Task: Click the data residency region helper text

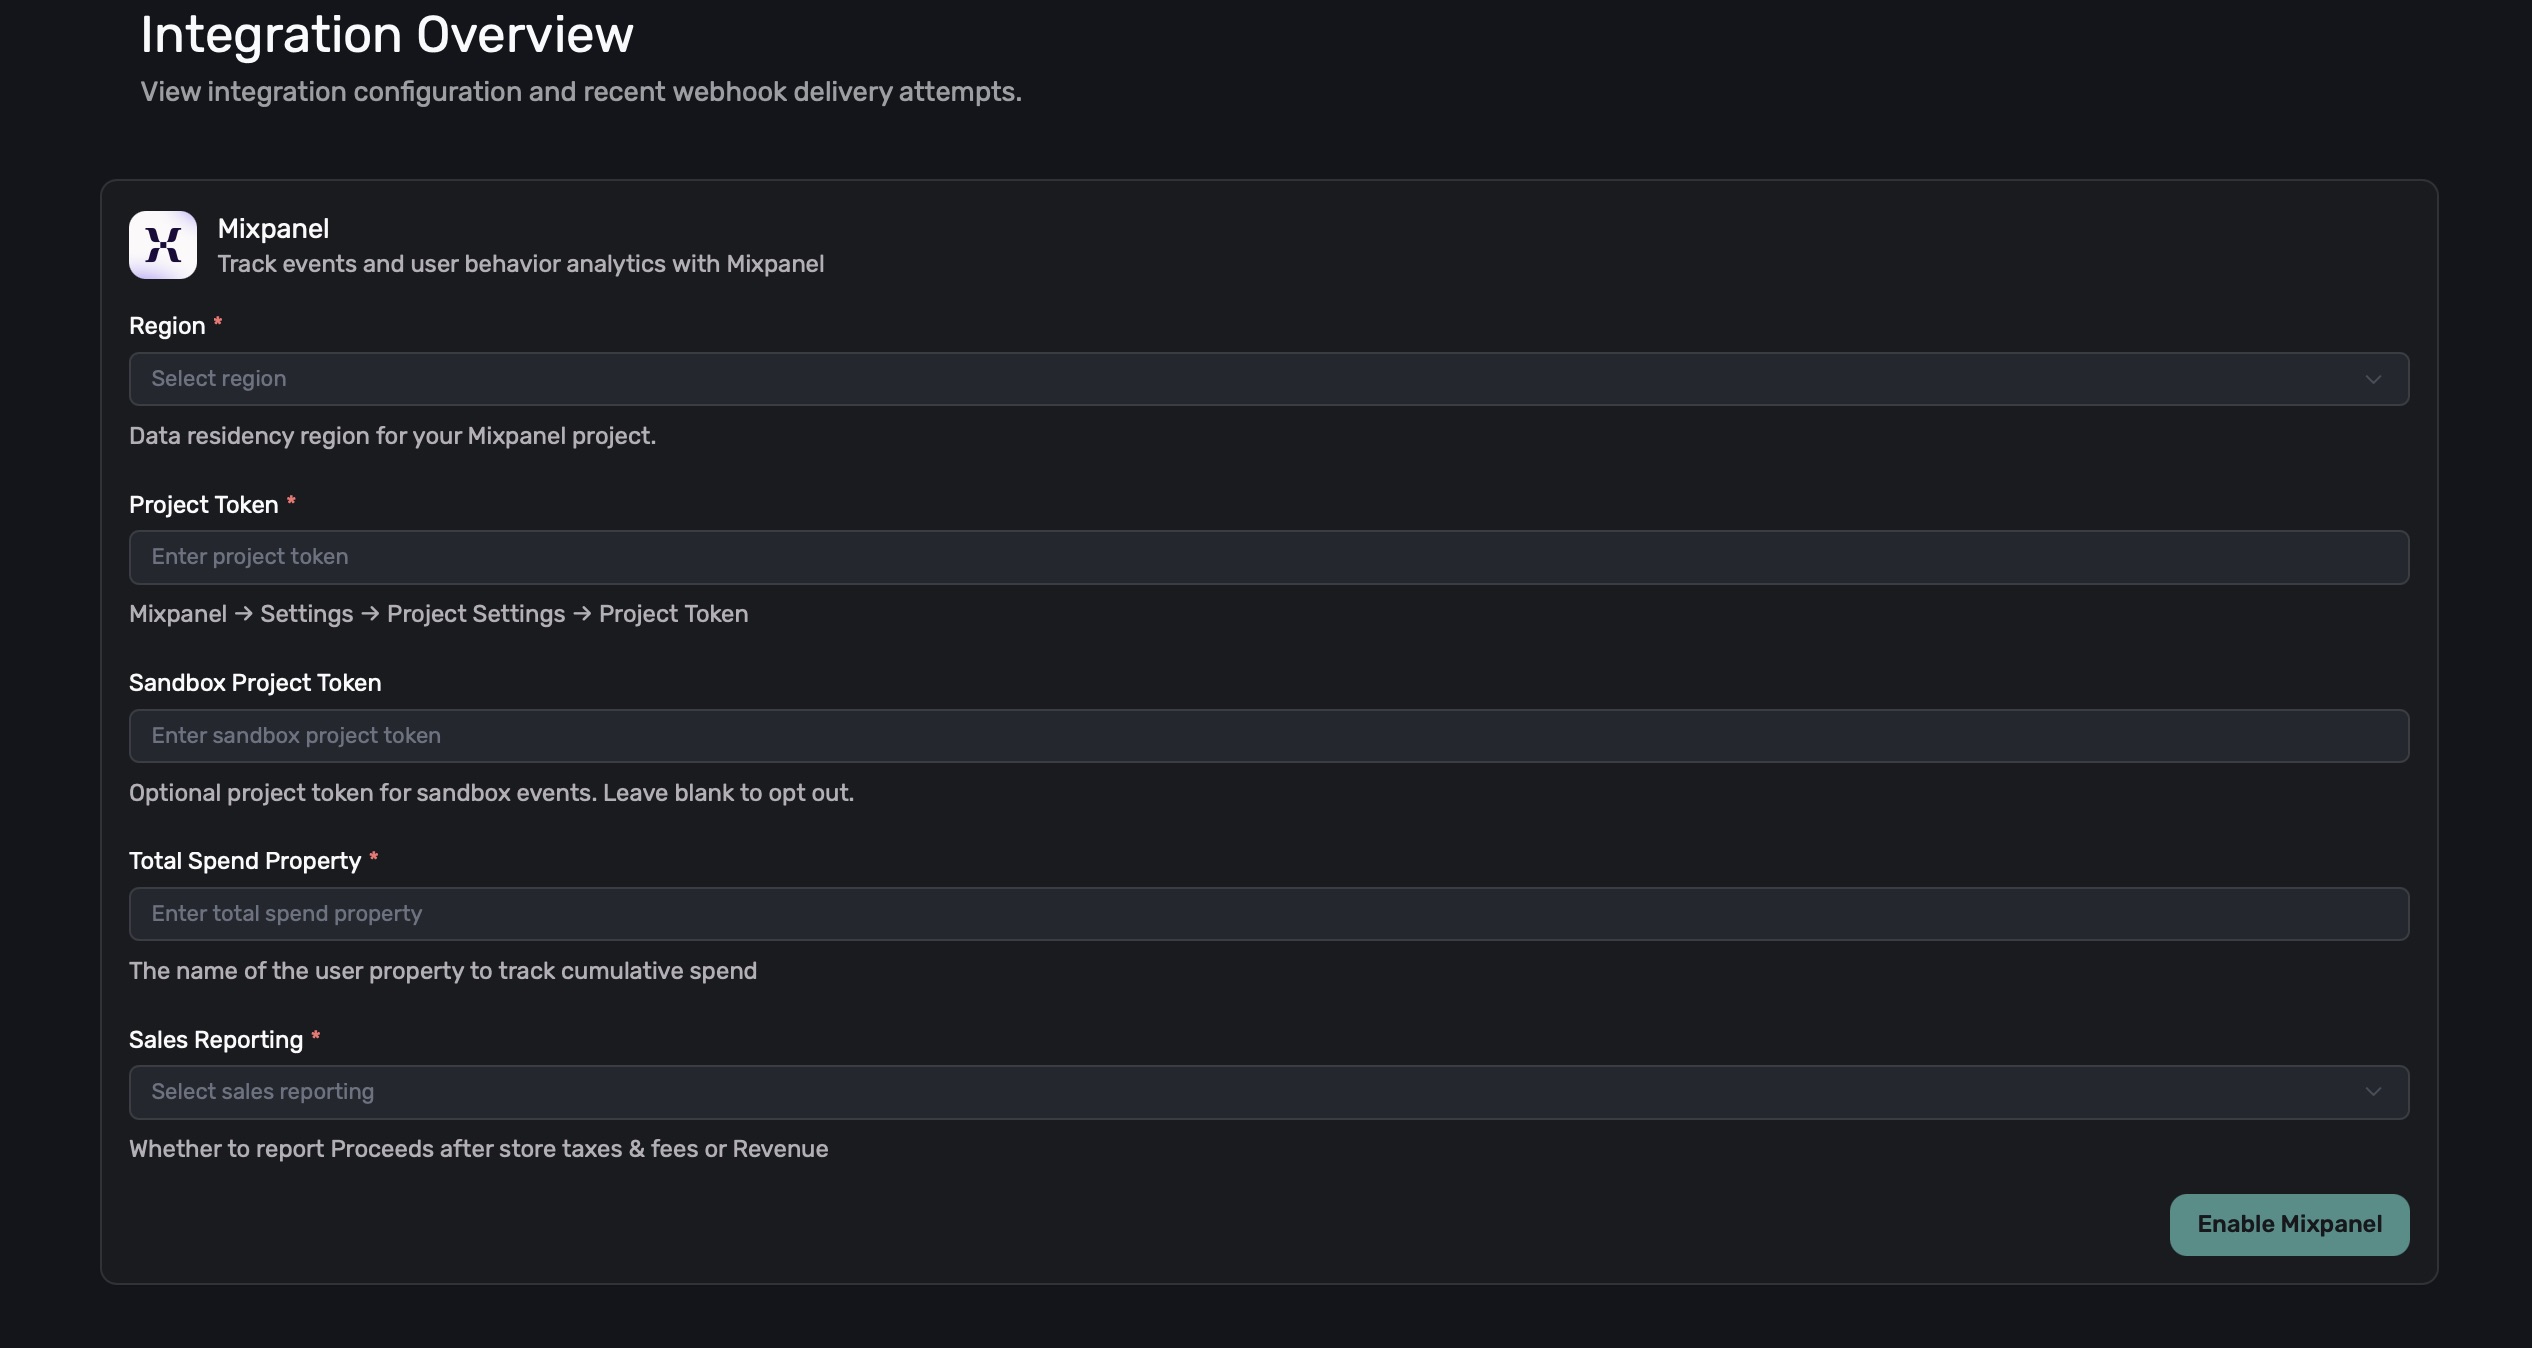Action: pos(392,436)
